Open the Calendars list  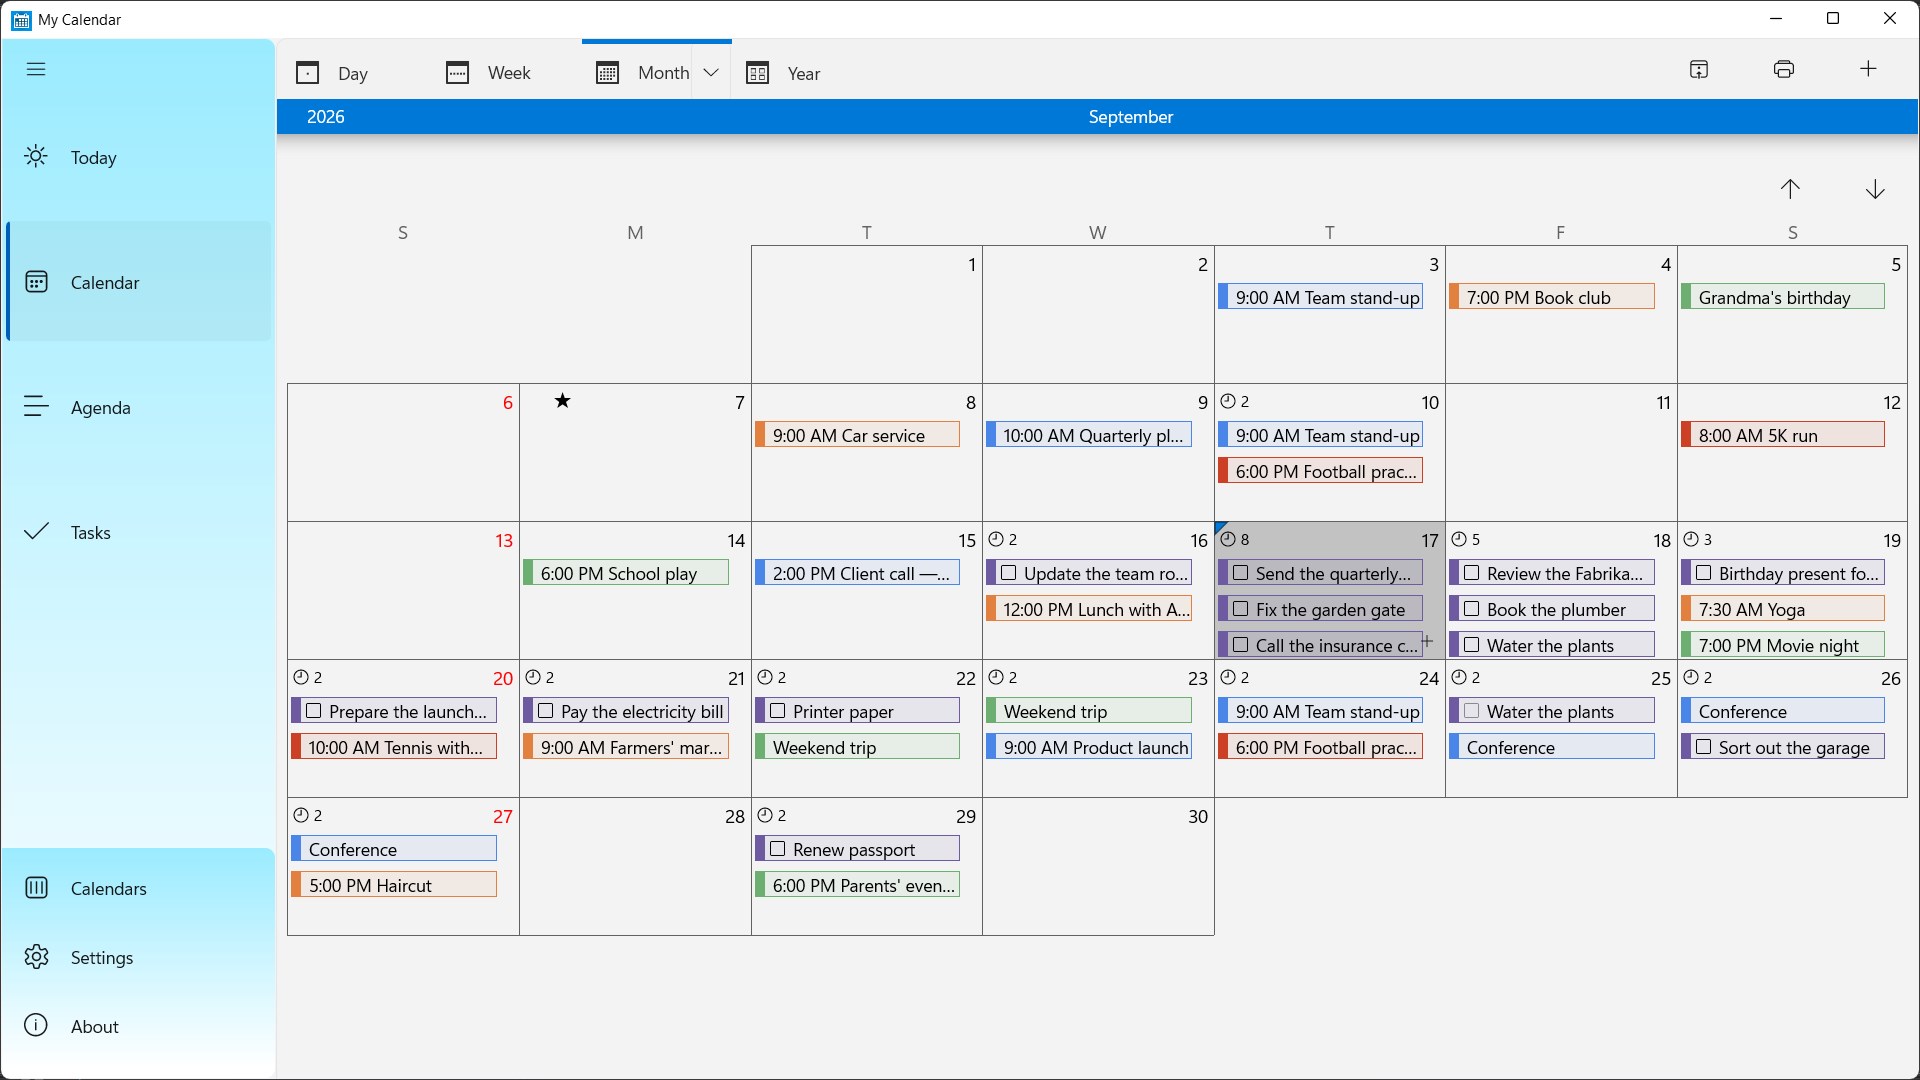click(138, 888)
